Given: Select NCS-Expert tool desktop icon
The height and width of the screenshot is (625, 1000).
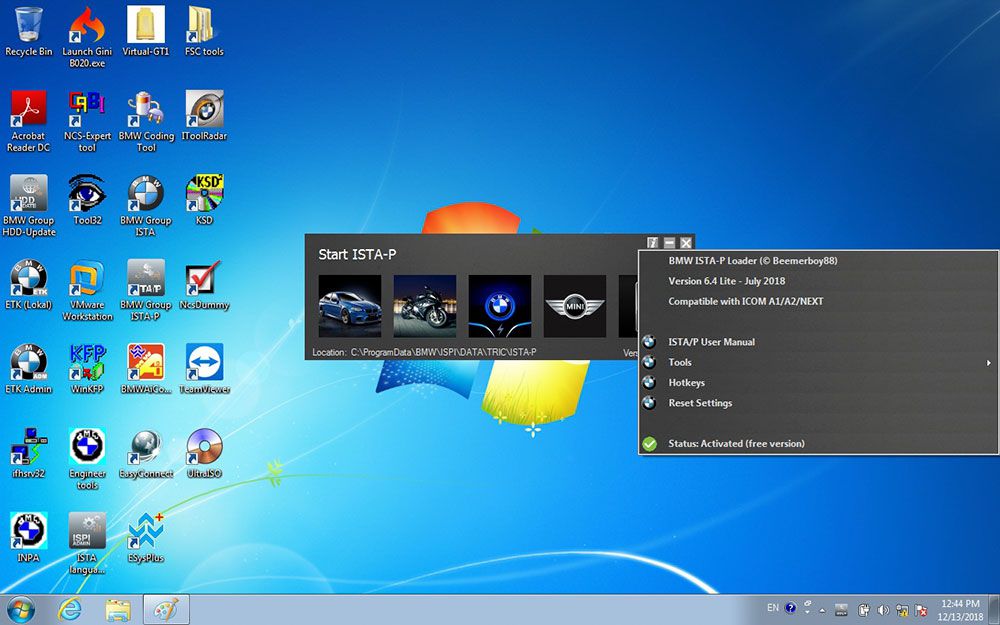Looking at the screenshot, I should click(x=87, y=121).
